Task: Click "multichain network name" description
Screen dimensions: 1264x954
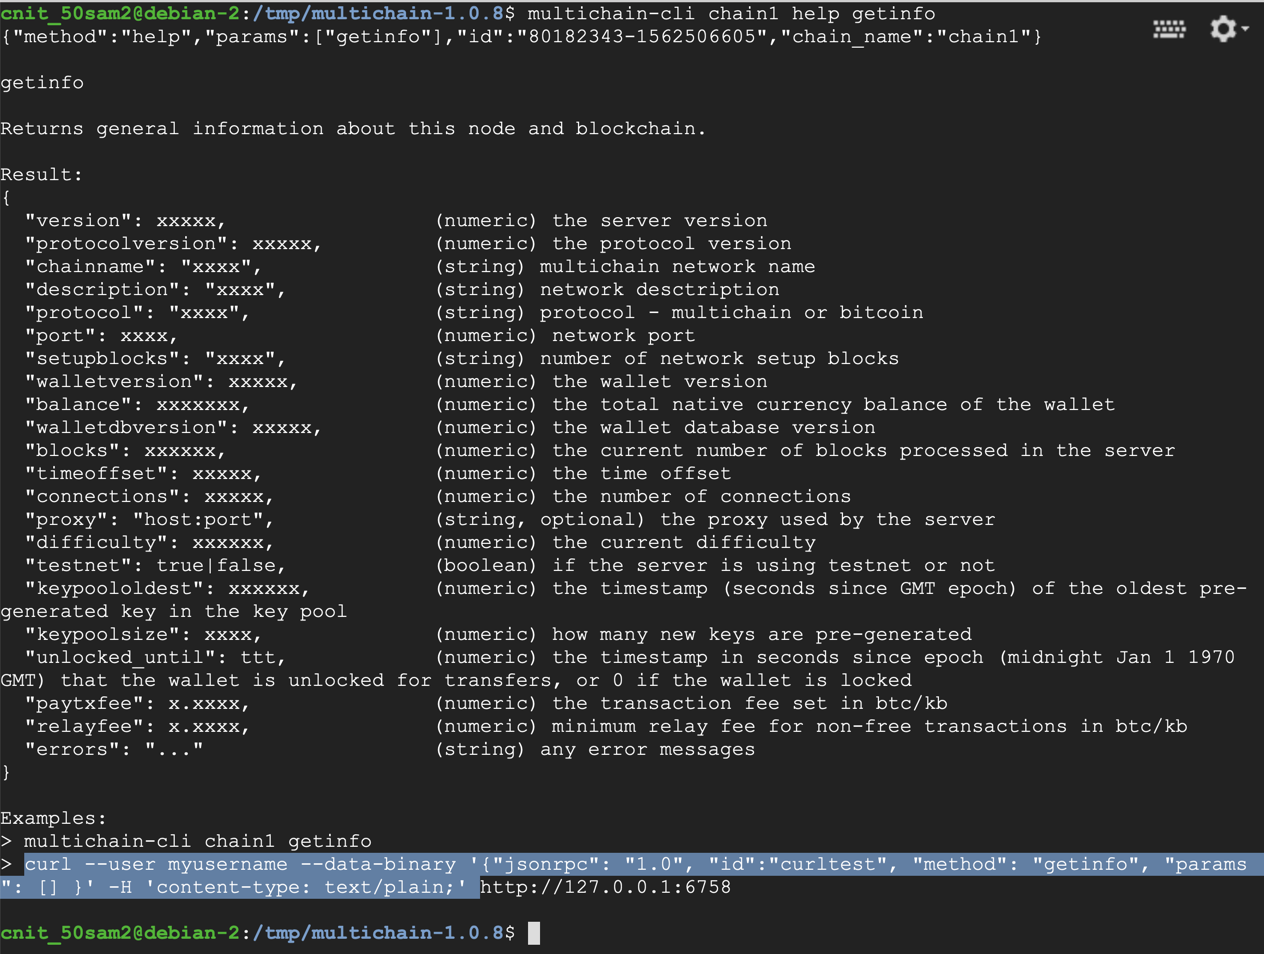Action: click(x=677, y=266)
